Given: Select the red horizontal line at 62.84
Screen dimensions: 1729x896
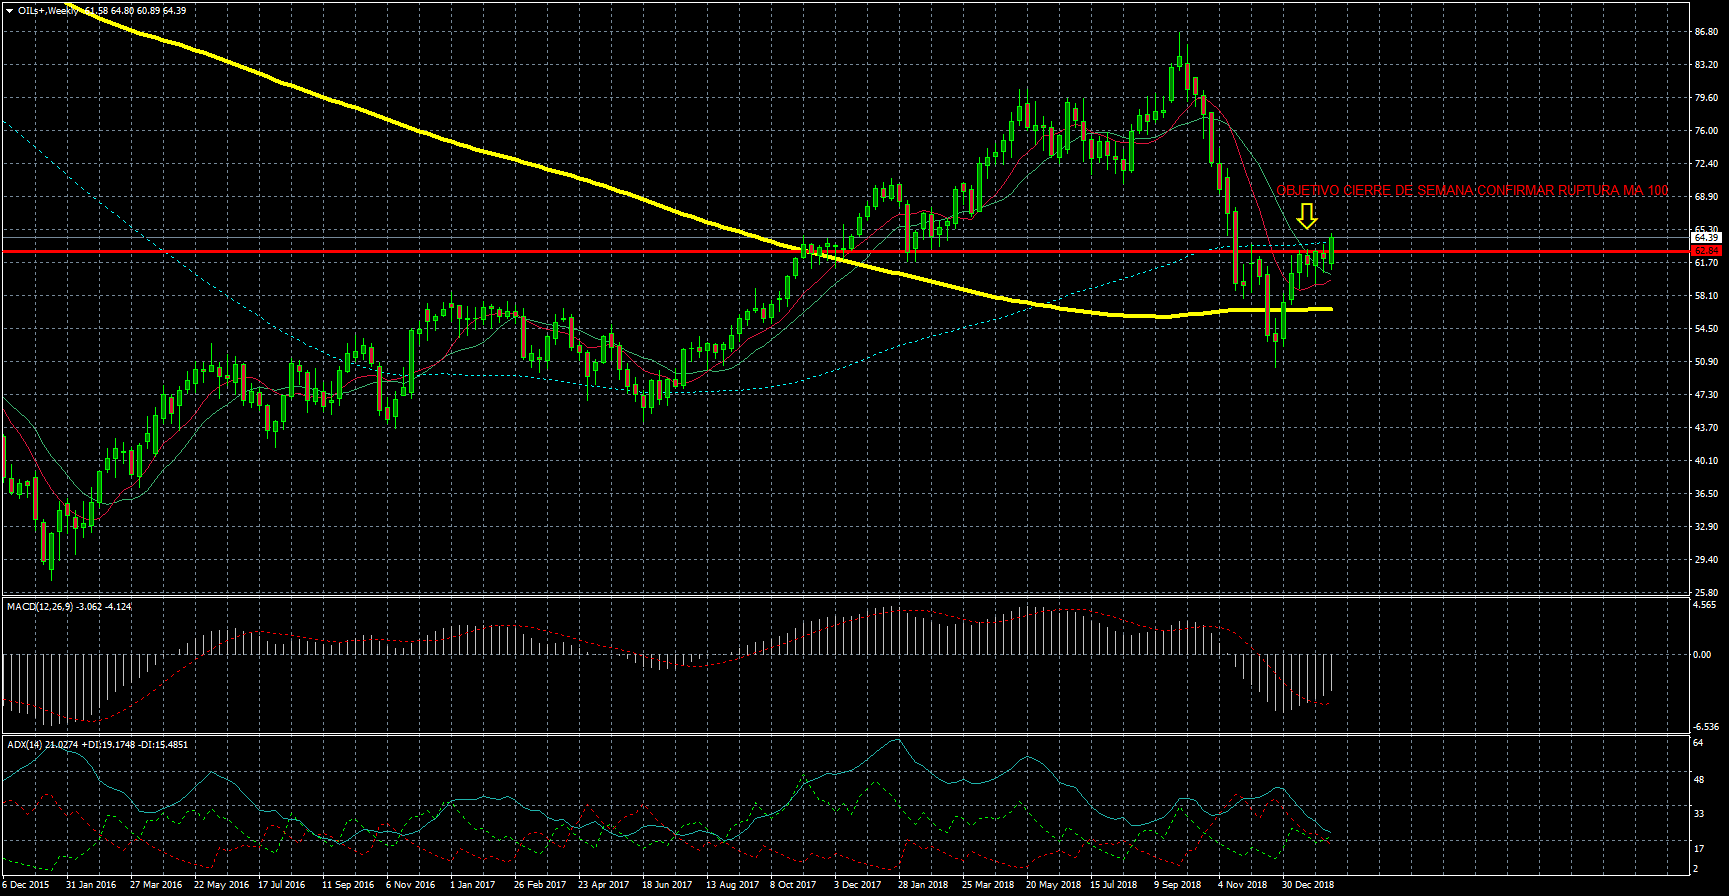Looking at the screenshot, I should [x=600, y=251].
